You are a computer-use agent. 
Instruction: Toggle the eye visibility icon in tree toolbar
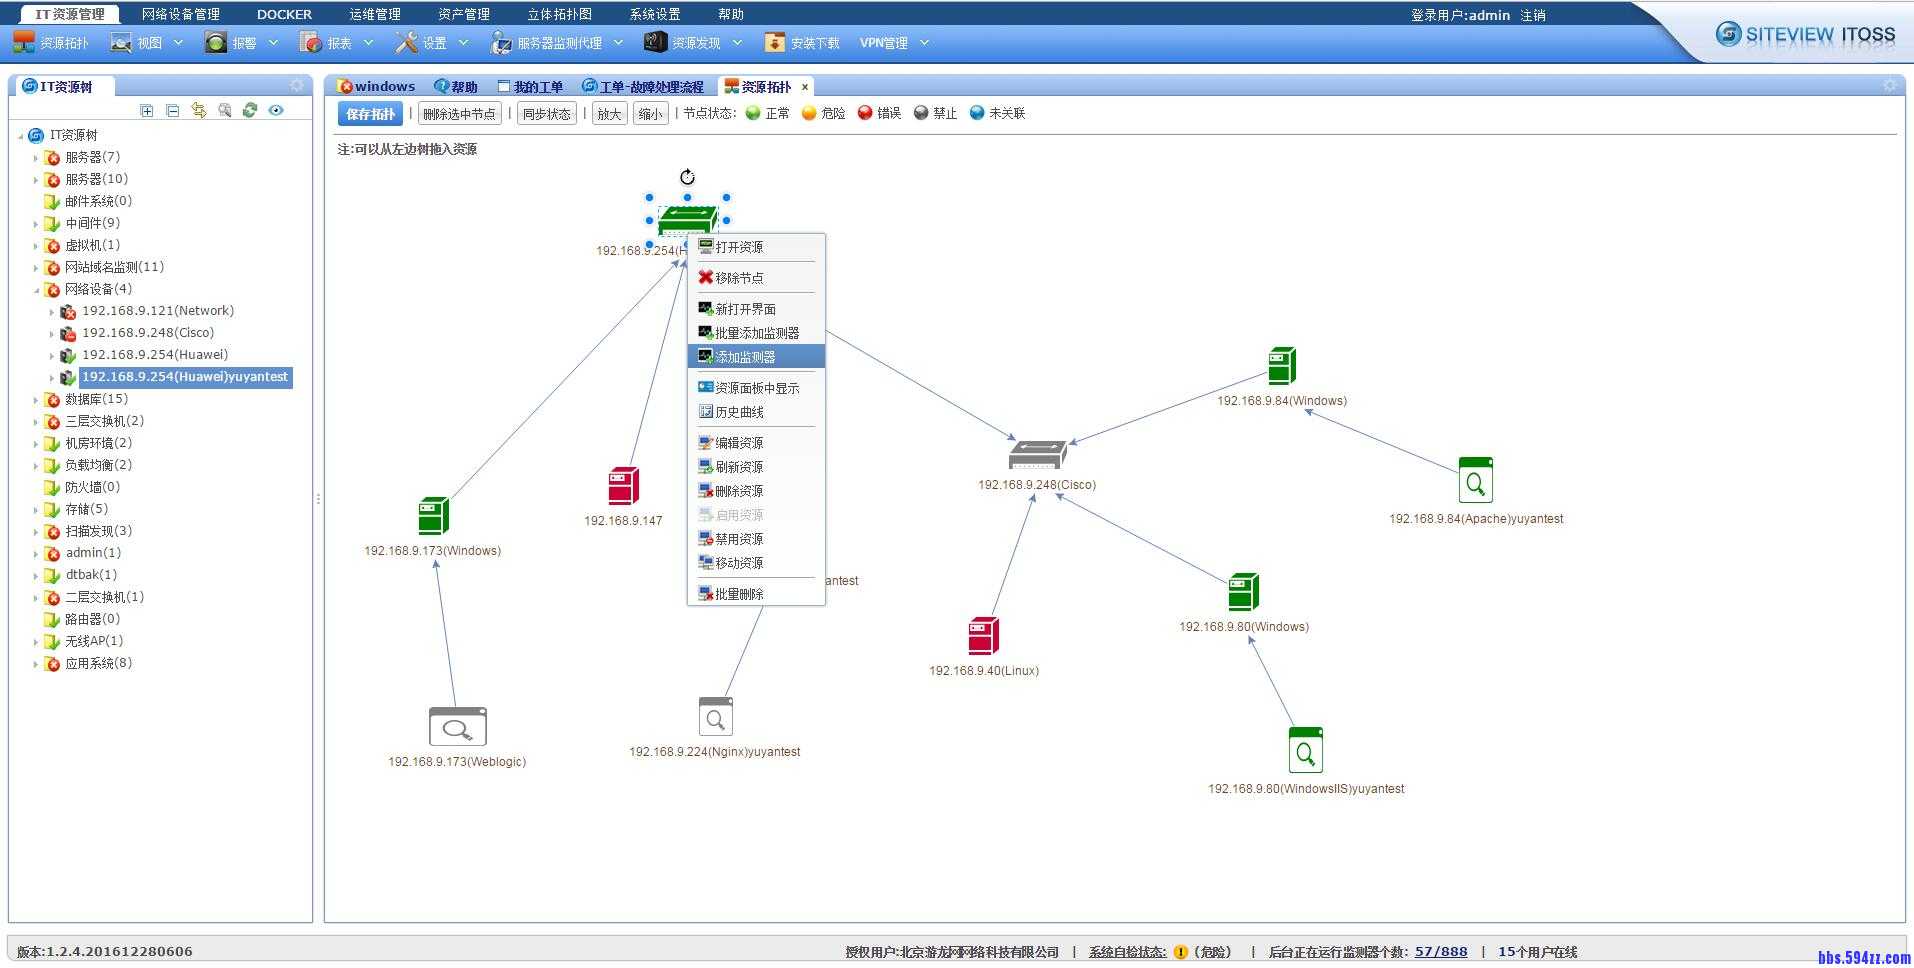click(x=277, y=110)
